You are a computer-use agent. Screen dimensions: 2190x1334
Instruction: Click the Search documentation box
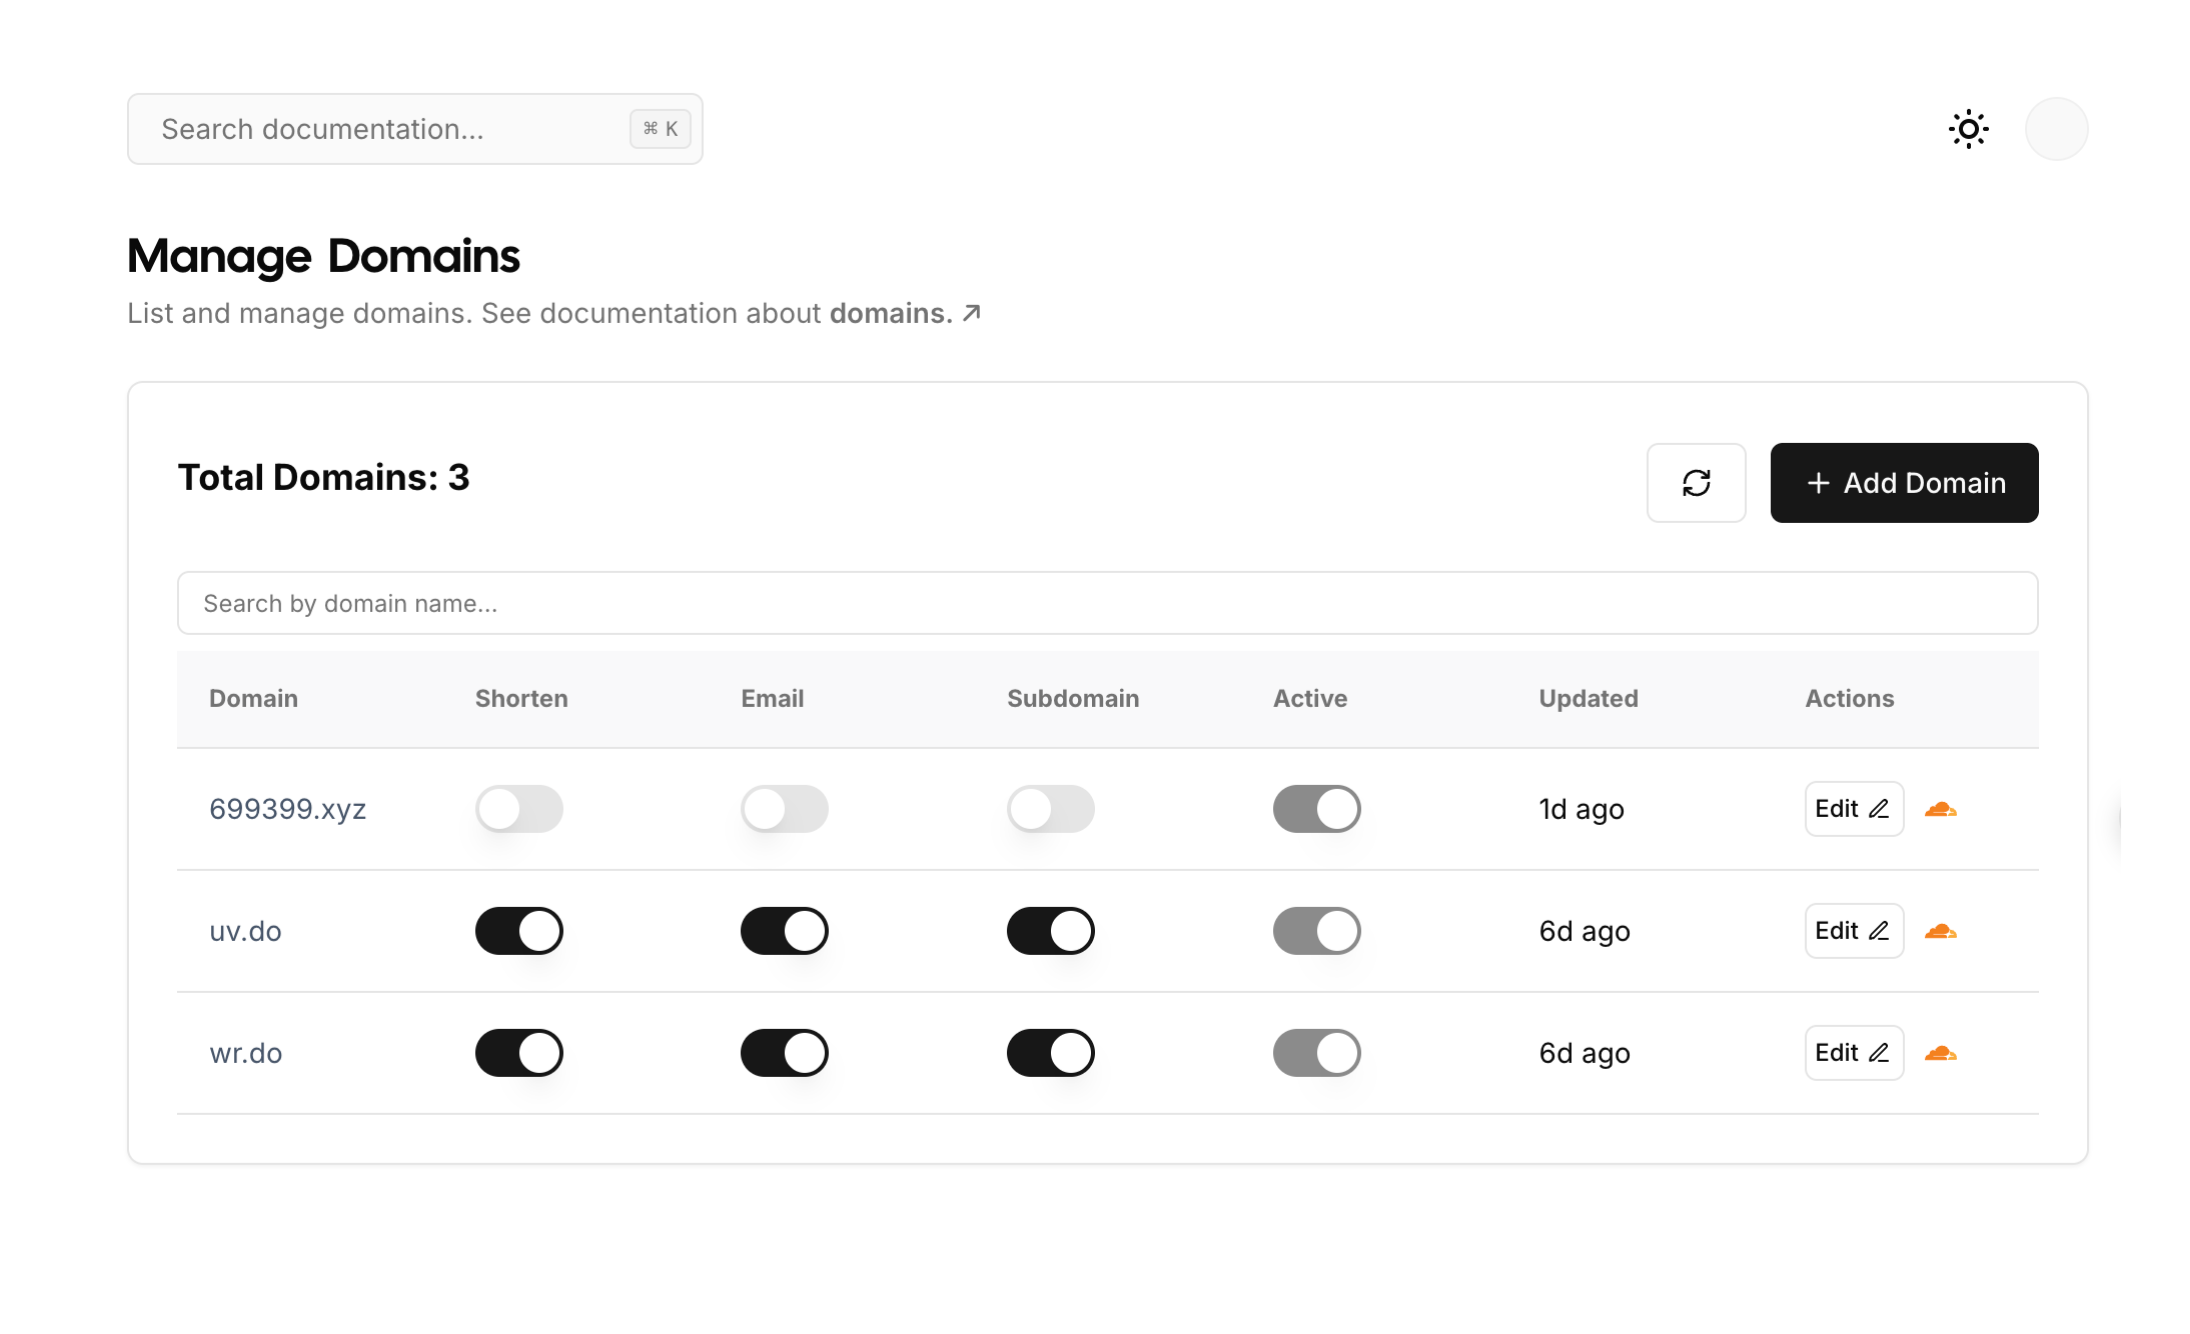coord(390,129)
